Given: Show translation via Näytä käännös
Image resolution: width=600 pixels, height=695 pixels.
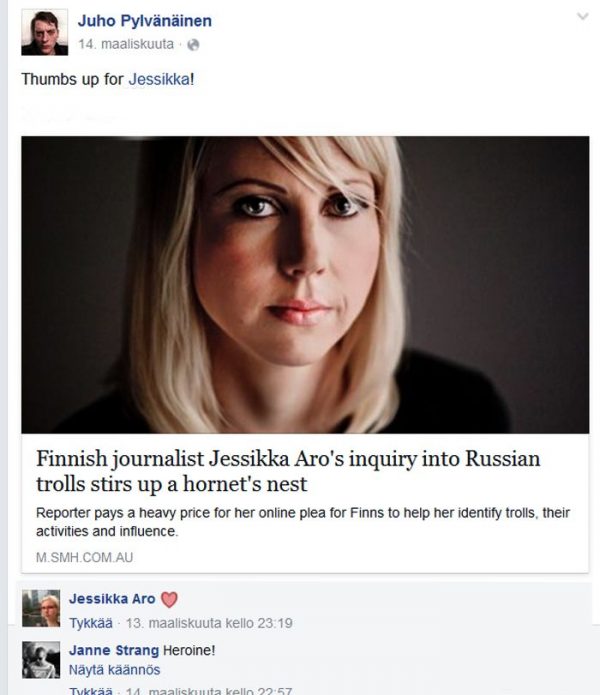Looking at the screenshot, I should [x=114, y=670].
